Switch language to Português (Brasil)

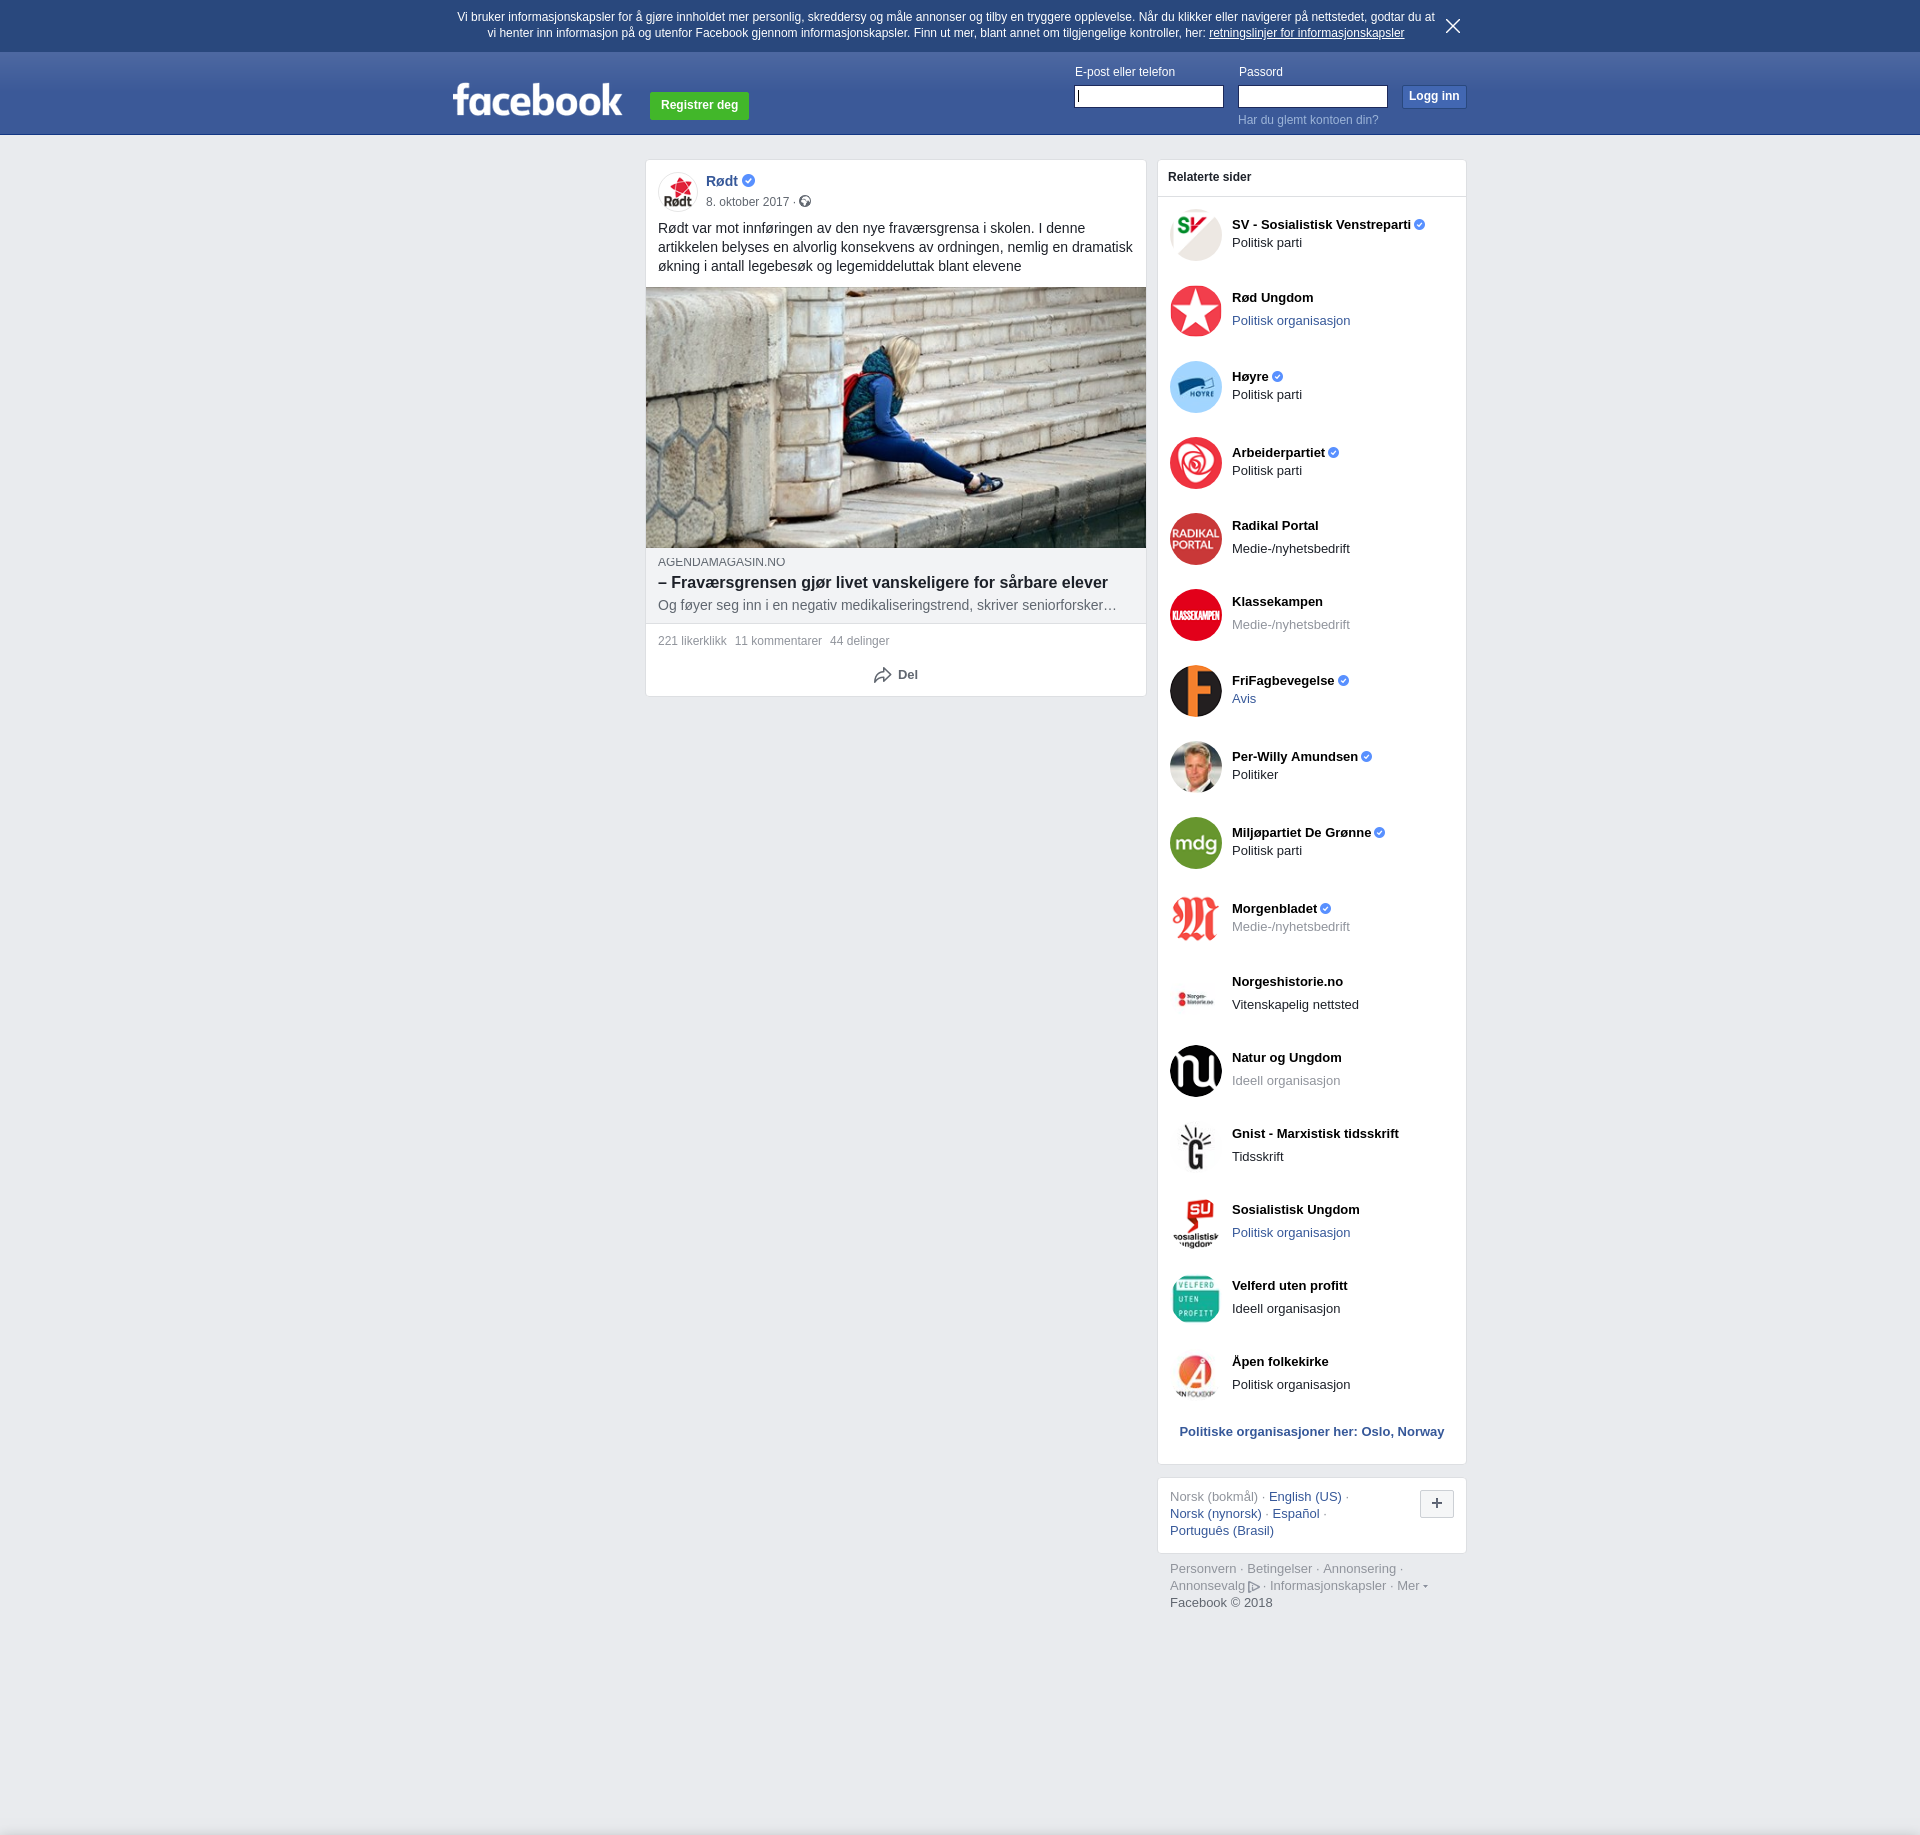coord(1222,1531)
